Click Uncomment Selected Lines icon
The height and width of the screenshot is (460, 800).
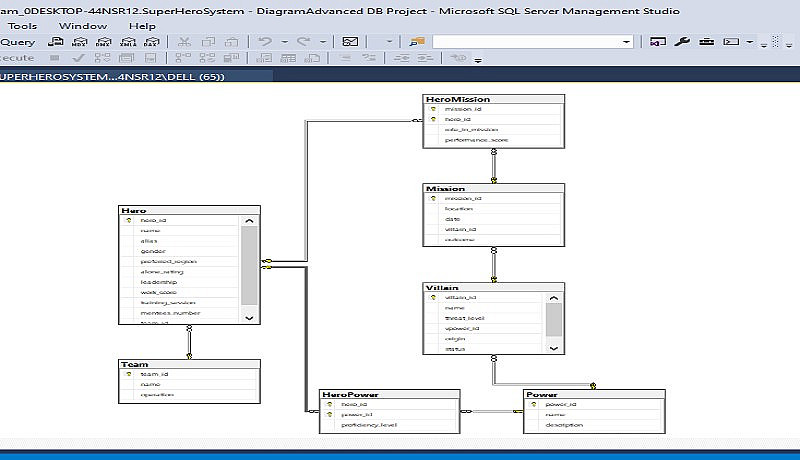[369, 58]
